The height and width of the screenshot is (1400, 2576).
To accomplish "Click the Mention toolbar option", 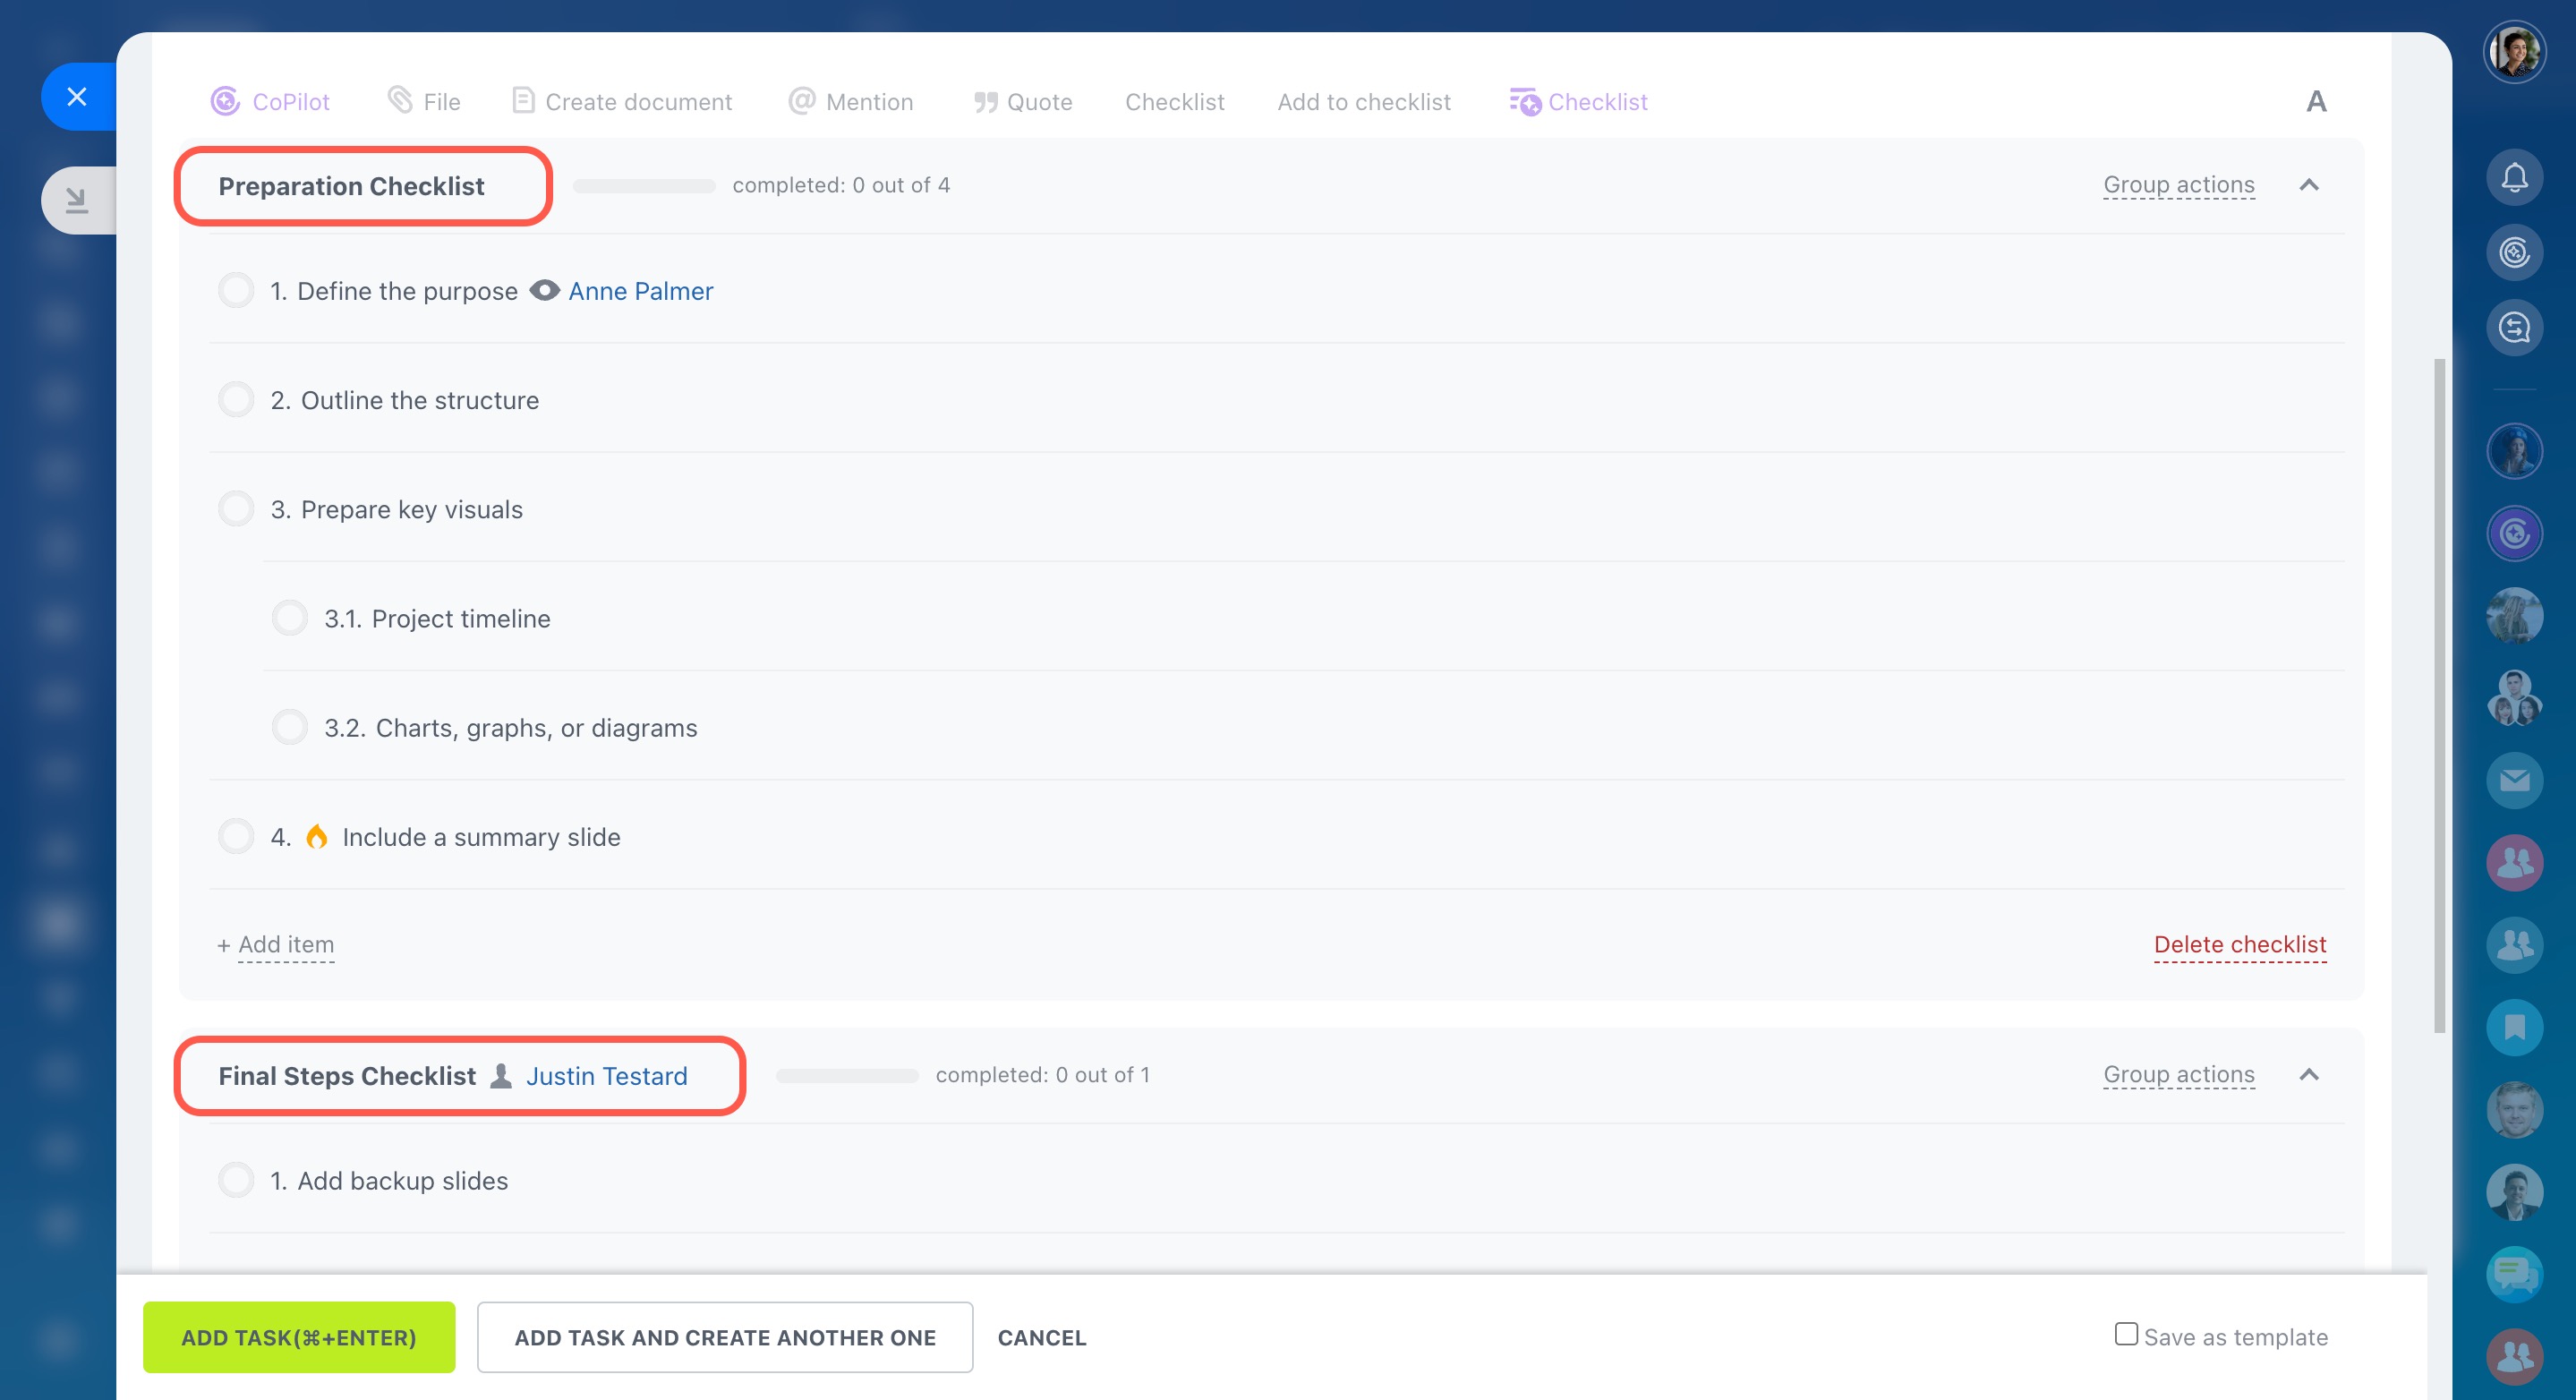I will 851,102.
